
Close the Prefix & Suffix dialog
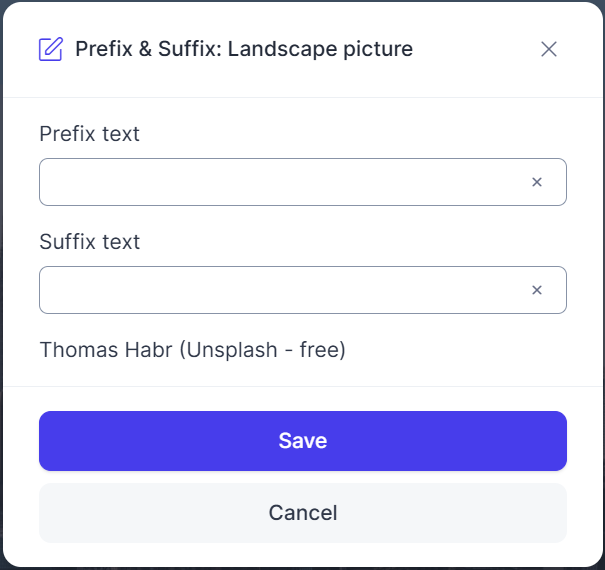tap(549, 49)
